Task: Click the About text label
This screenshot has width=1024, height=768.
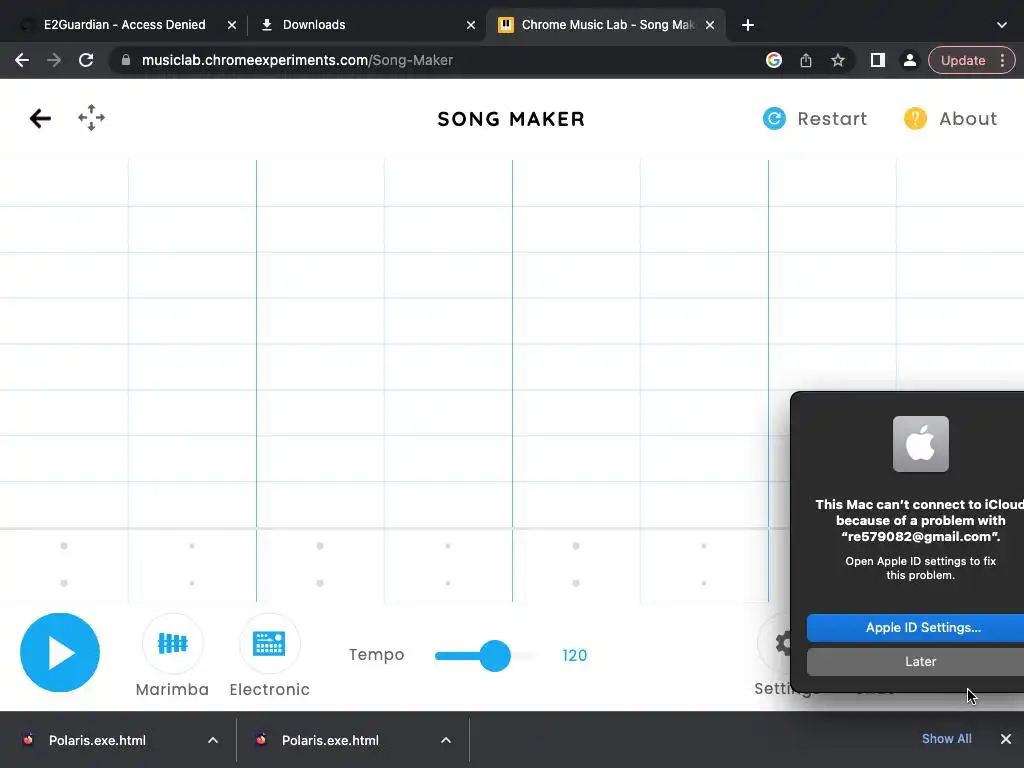Action: coord(968,119)
